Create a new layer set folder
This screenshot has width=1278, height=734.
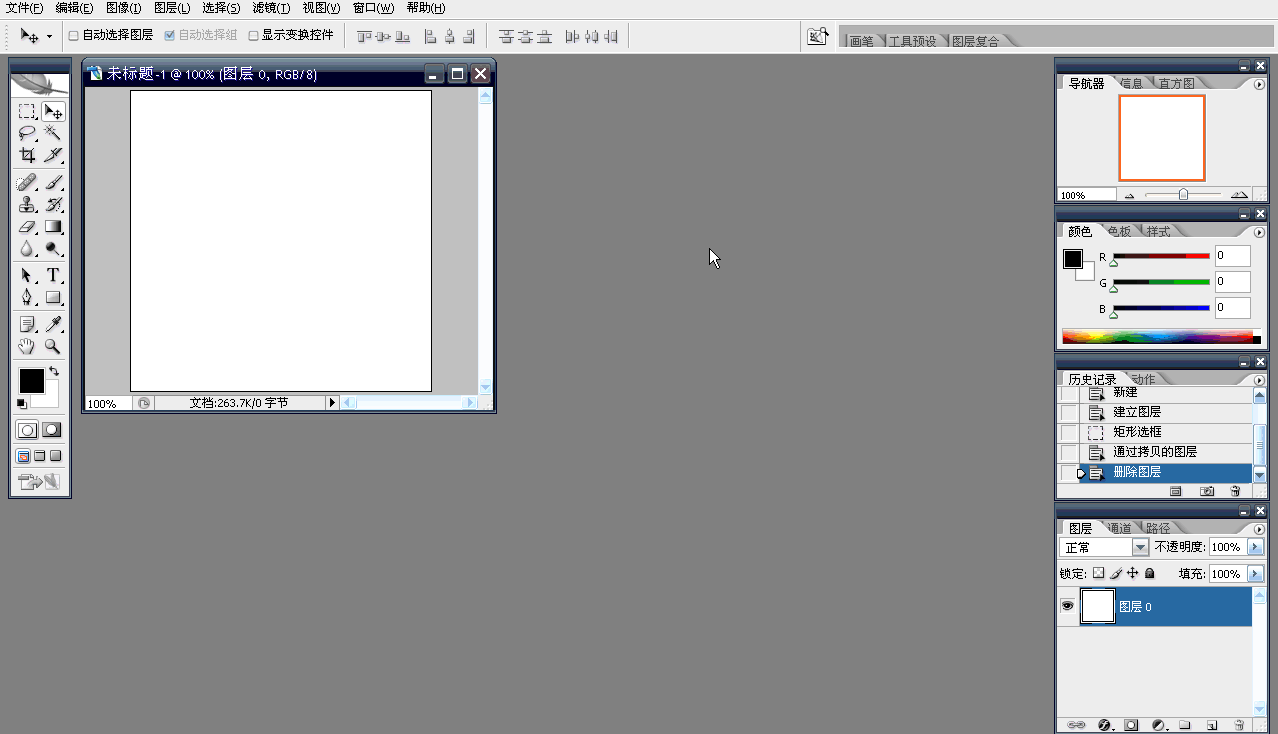coord(1185,725)
